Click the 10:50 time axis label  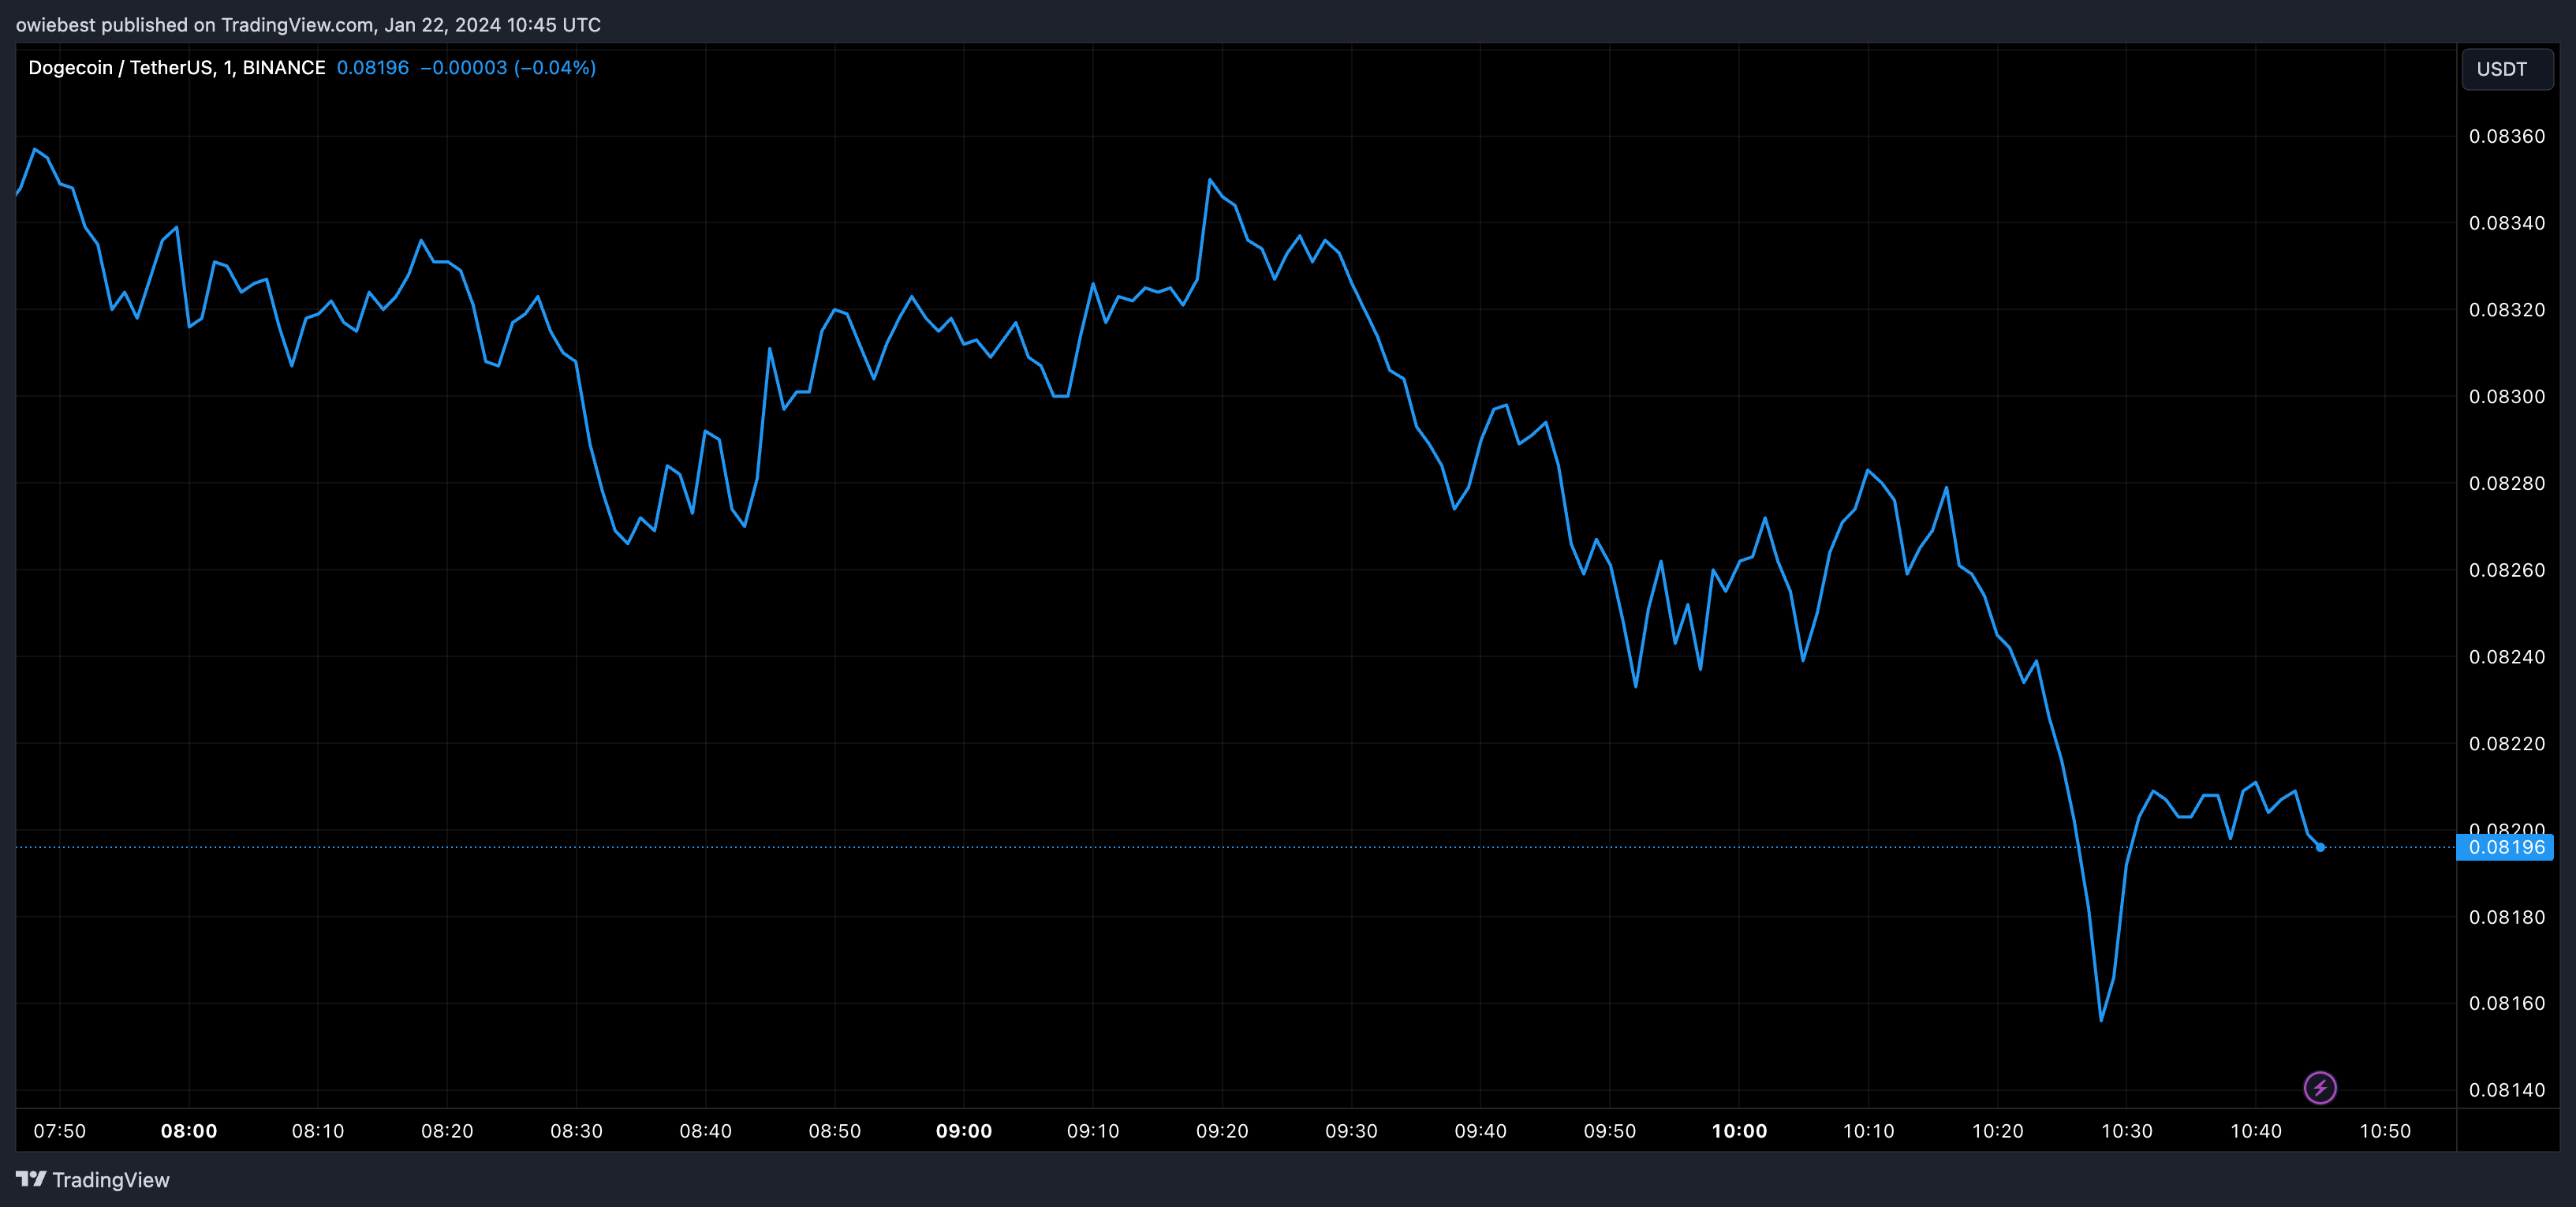(2385, 1131)
